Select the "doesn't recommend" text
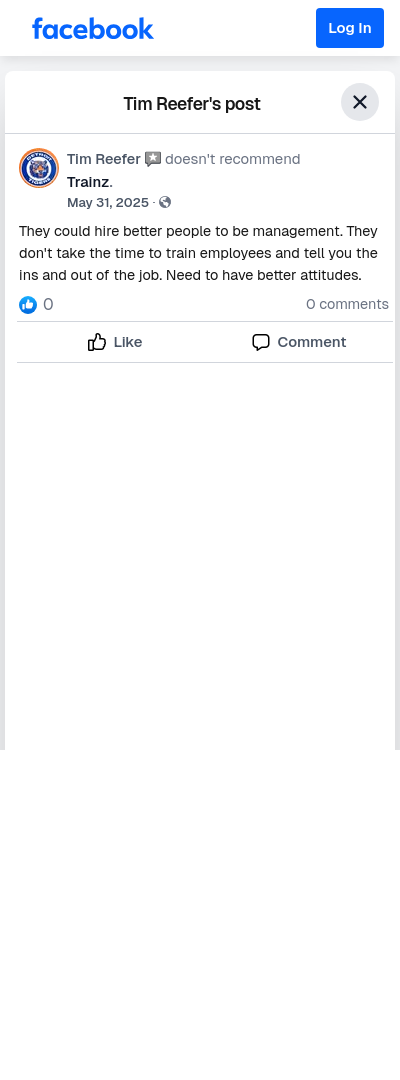 point(233,159)
